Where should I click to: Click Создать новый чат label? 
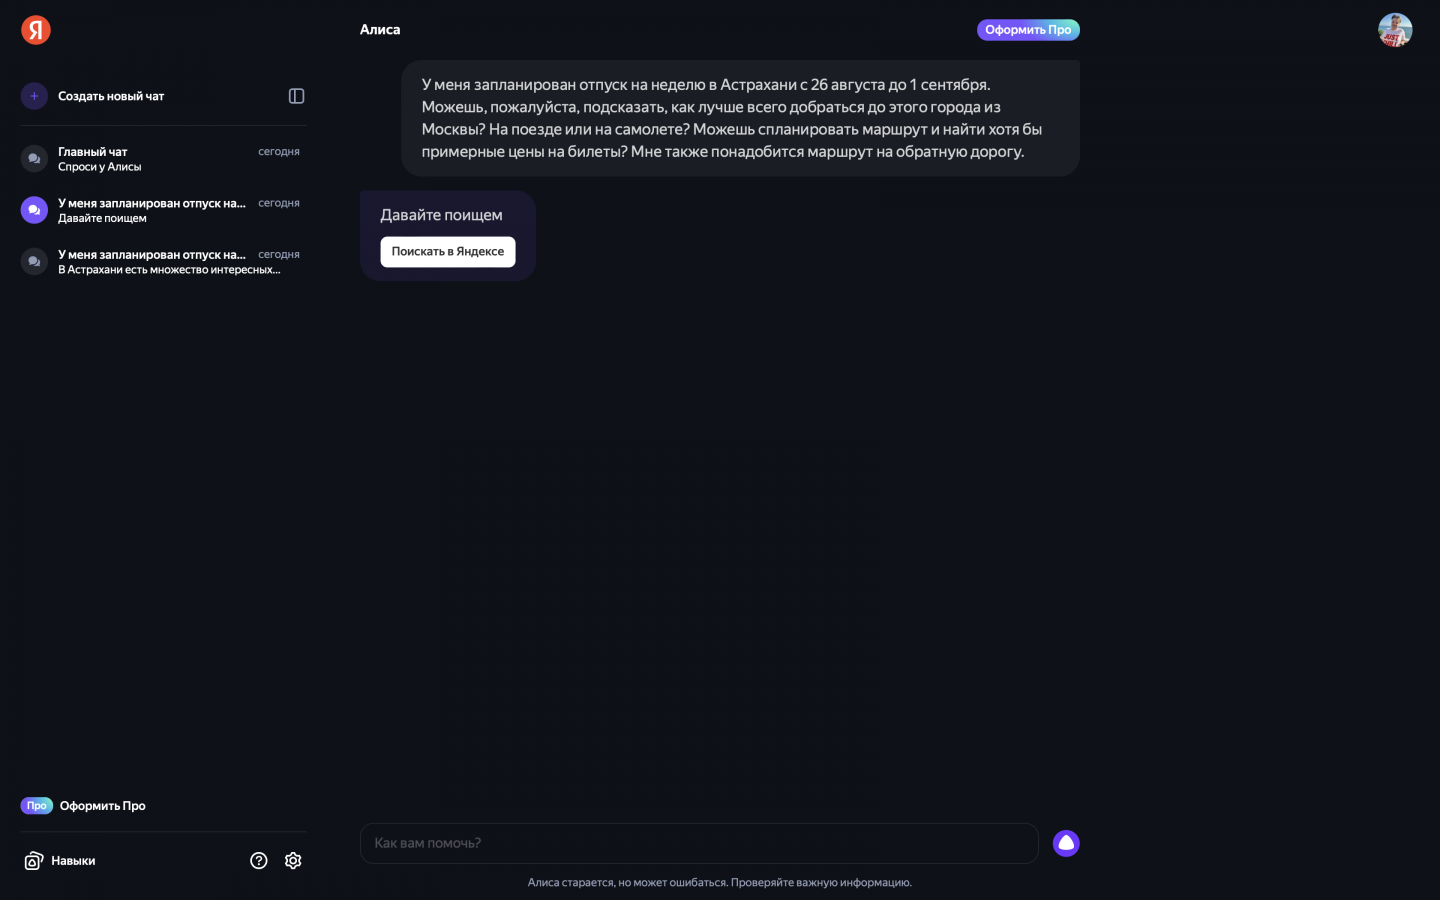(x=111, y=96)
